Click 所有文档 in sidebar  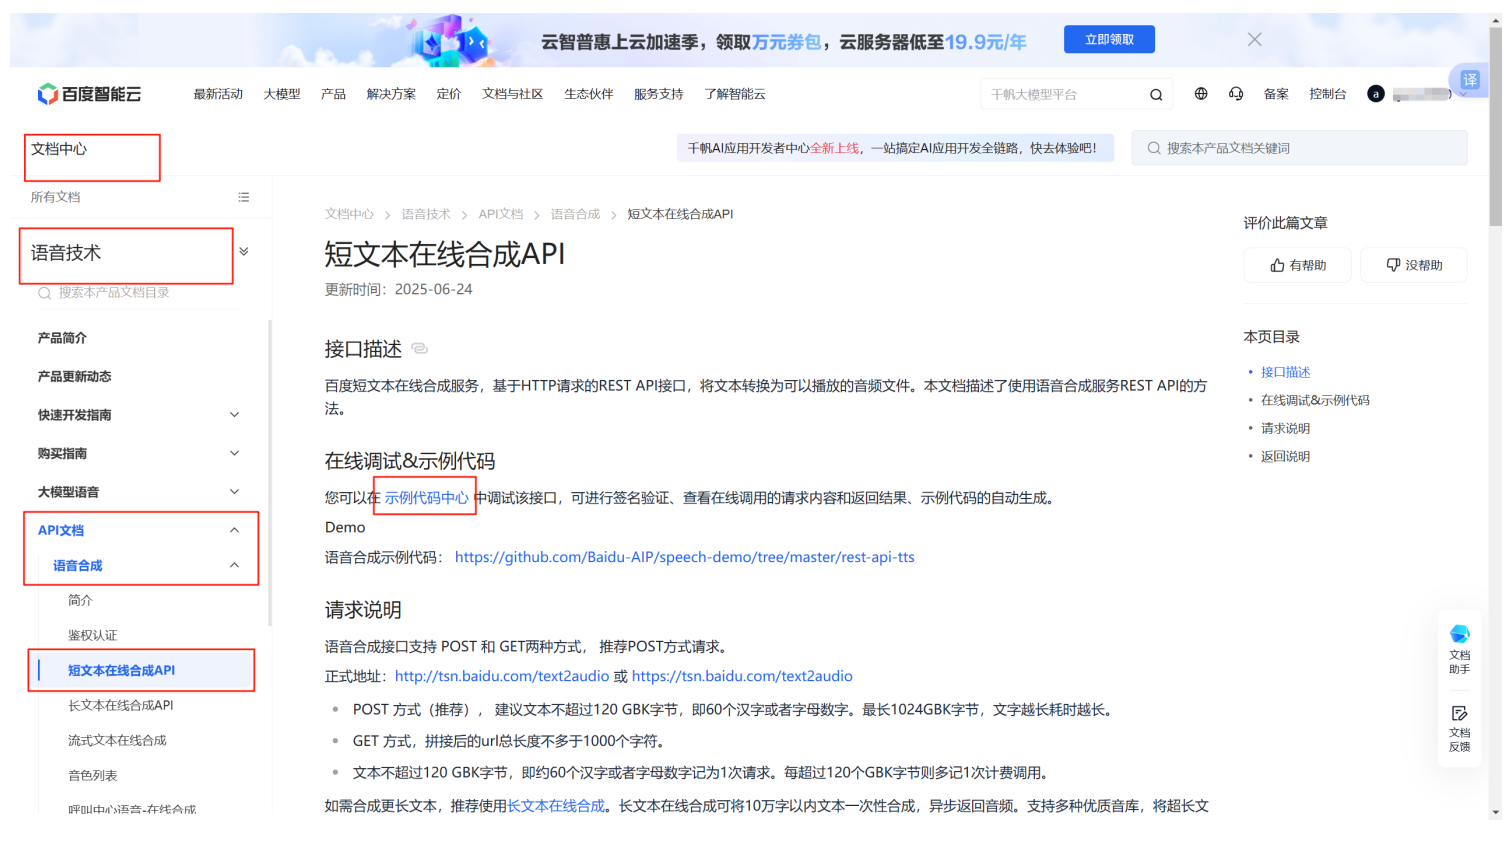tap(55, 197)
